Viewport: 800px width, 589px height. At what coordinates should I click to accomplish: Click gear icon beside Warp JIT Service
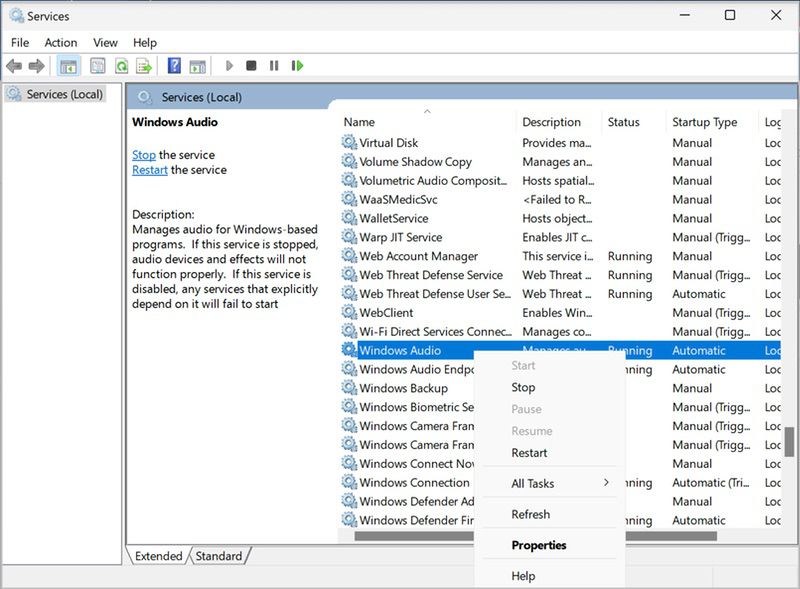coord(349,236)
